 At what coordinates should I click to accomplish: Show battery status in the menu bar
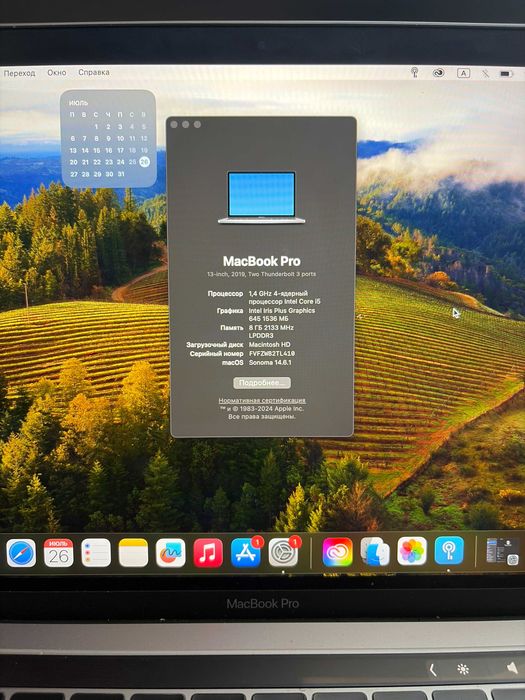click(506, 74)
